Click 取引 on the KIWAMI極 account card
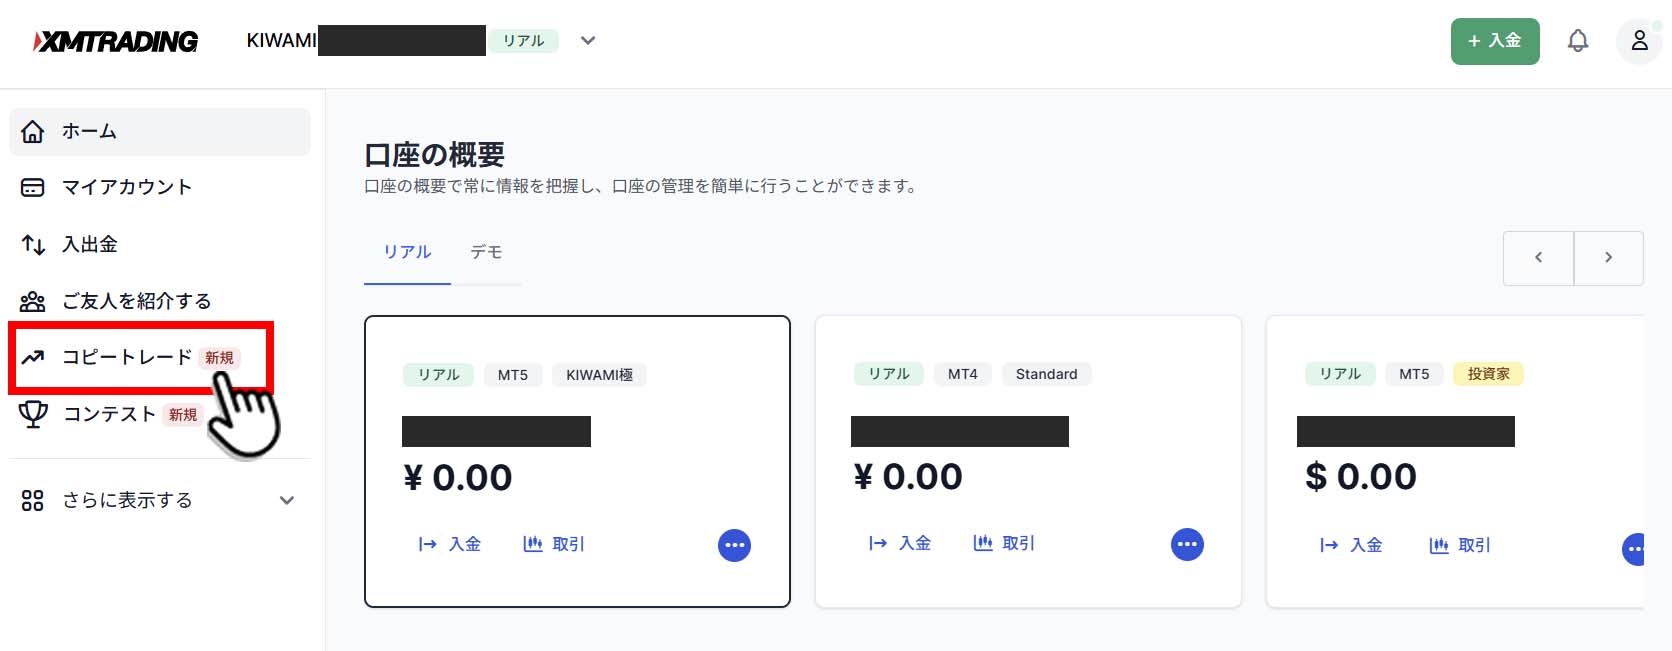The image size is (1672, 651). coord(555,544)
